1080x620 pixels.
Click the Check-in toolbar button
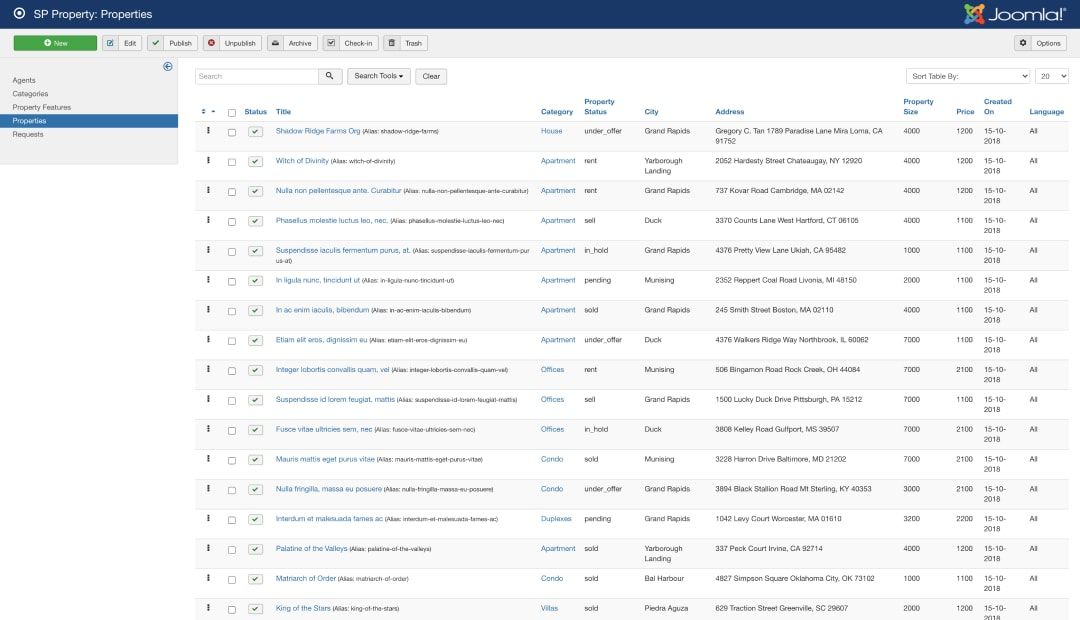click(351, 43)
